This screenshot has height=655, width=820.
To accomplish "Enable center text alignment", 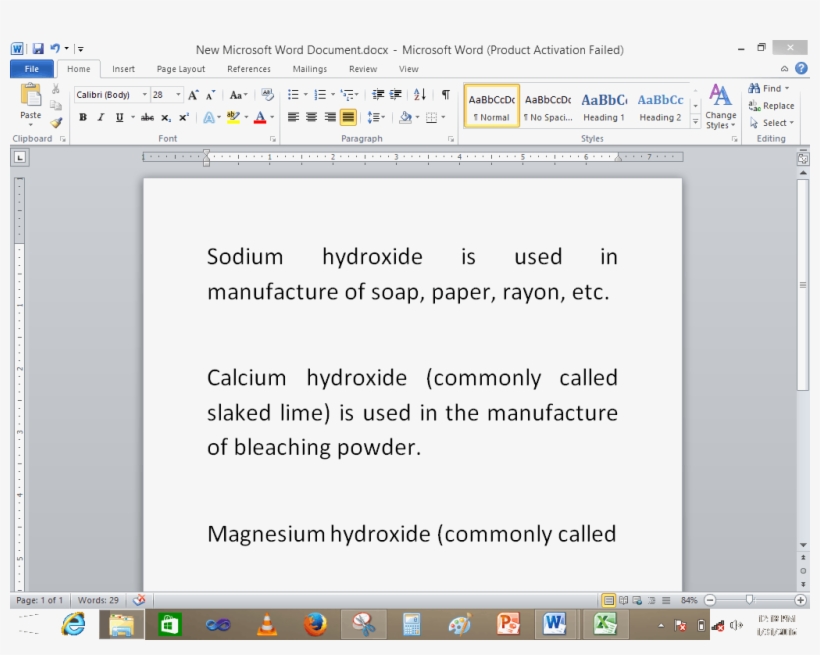I will coord(309,117).
